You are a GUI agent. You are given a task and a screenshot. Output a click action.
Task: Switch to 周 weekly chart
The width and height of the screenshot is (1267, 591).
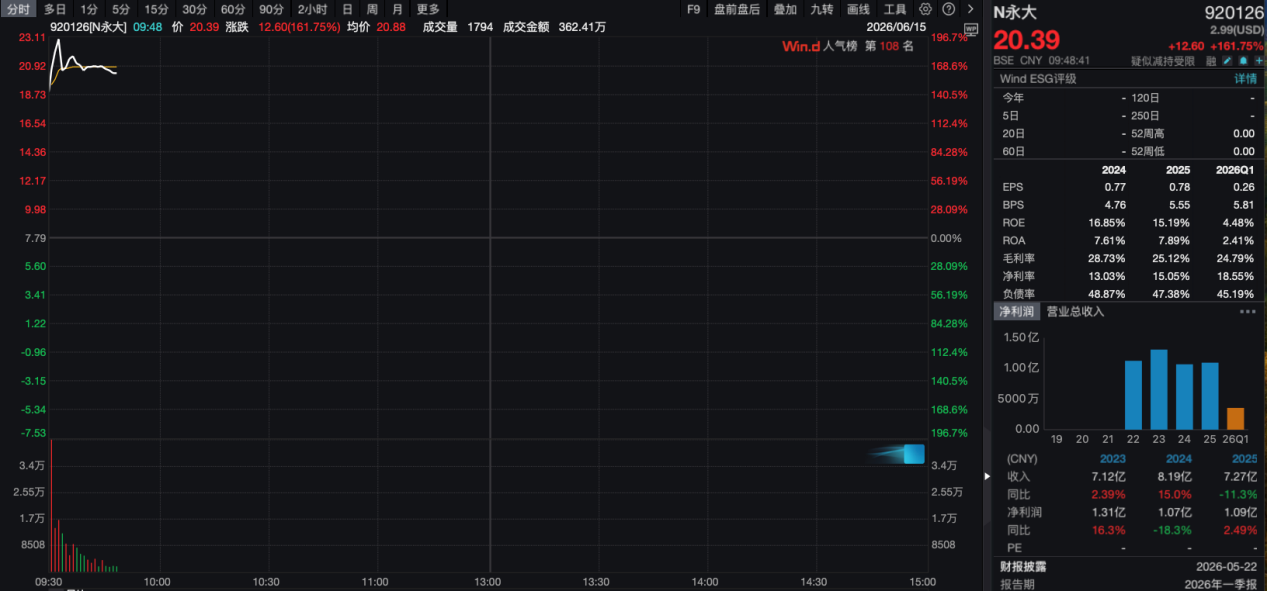pyautogui.click(x=372, y=9)
